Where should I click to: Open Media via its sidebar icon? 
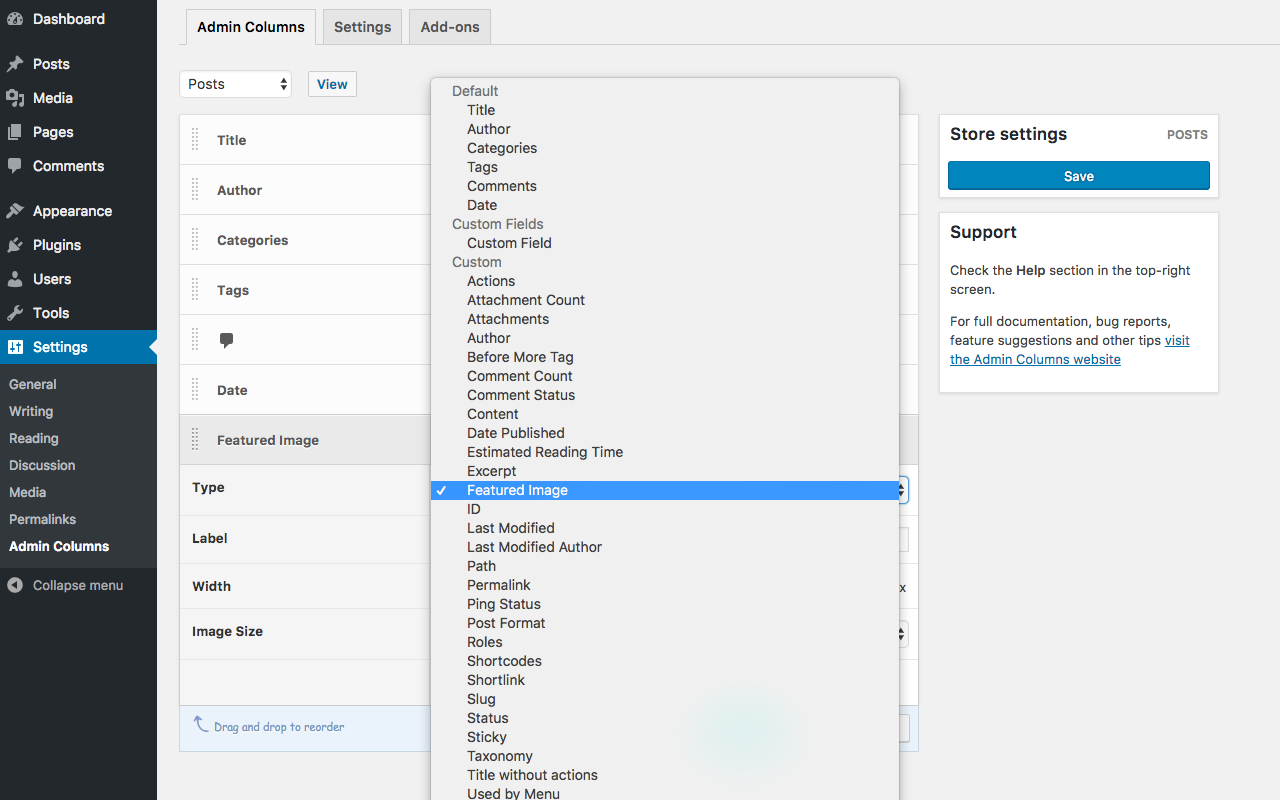pos(15,98)
